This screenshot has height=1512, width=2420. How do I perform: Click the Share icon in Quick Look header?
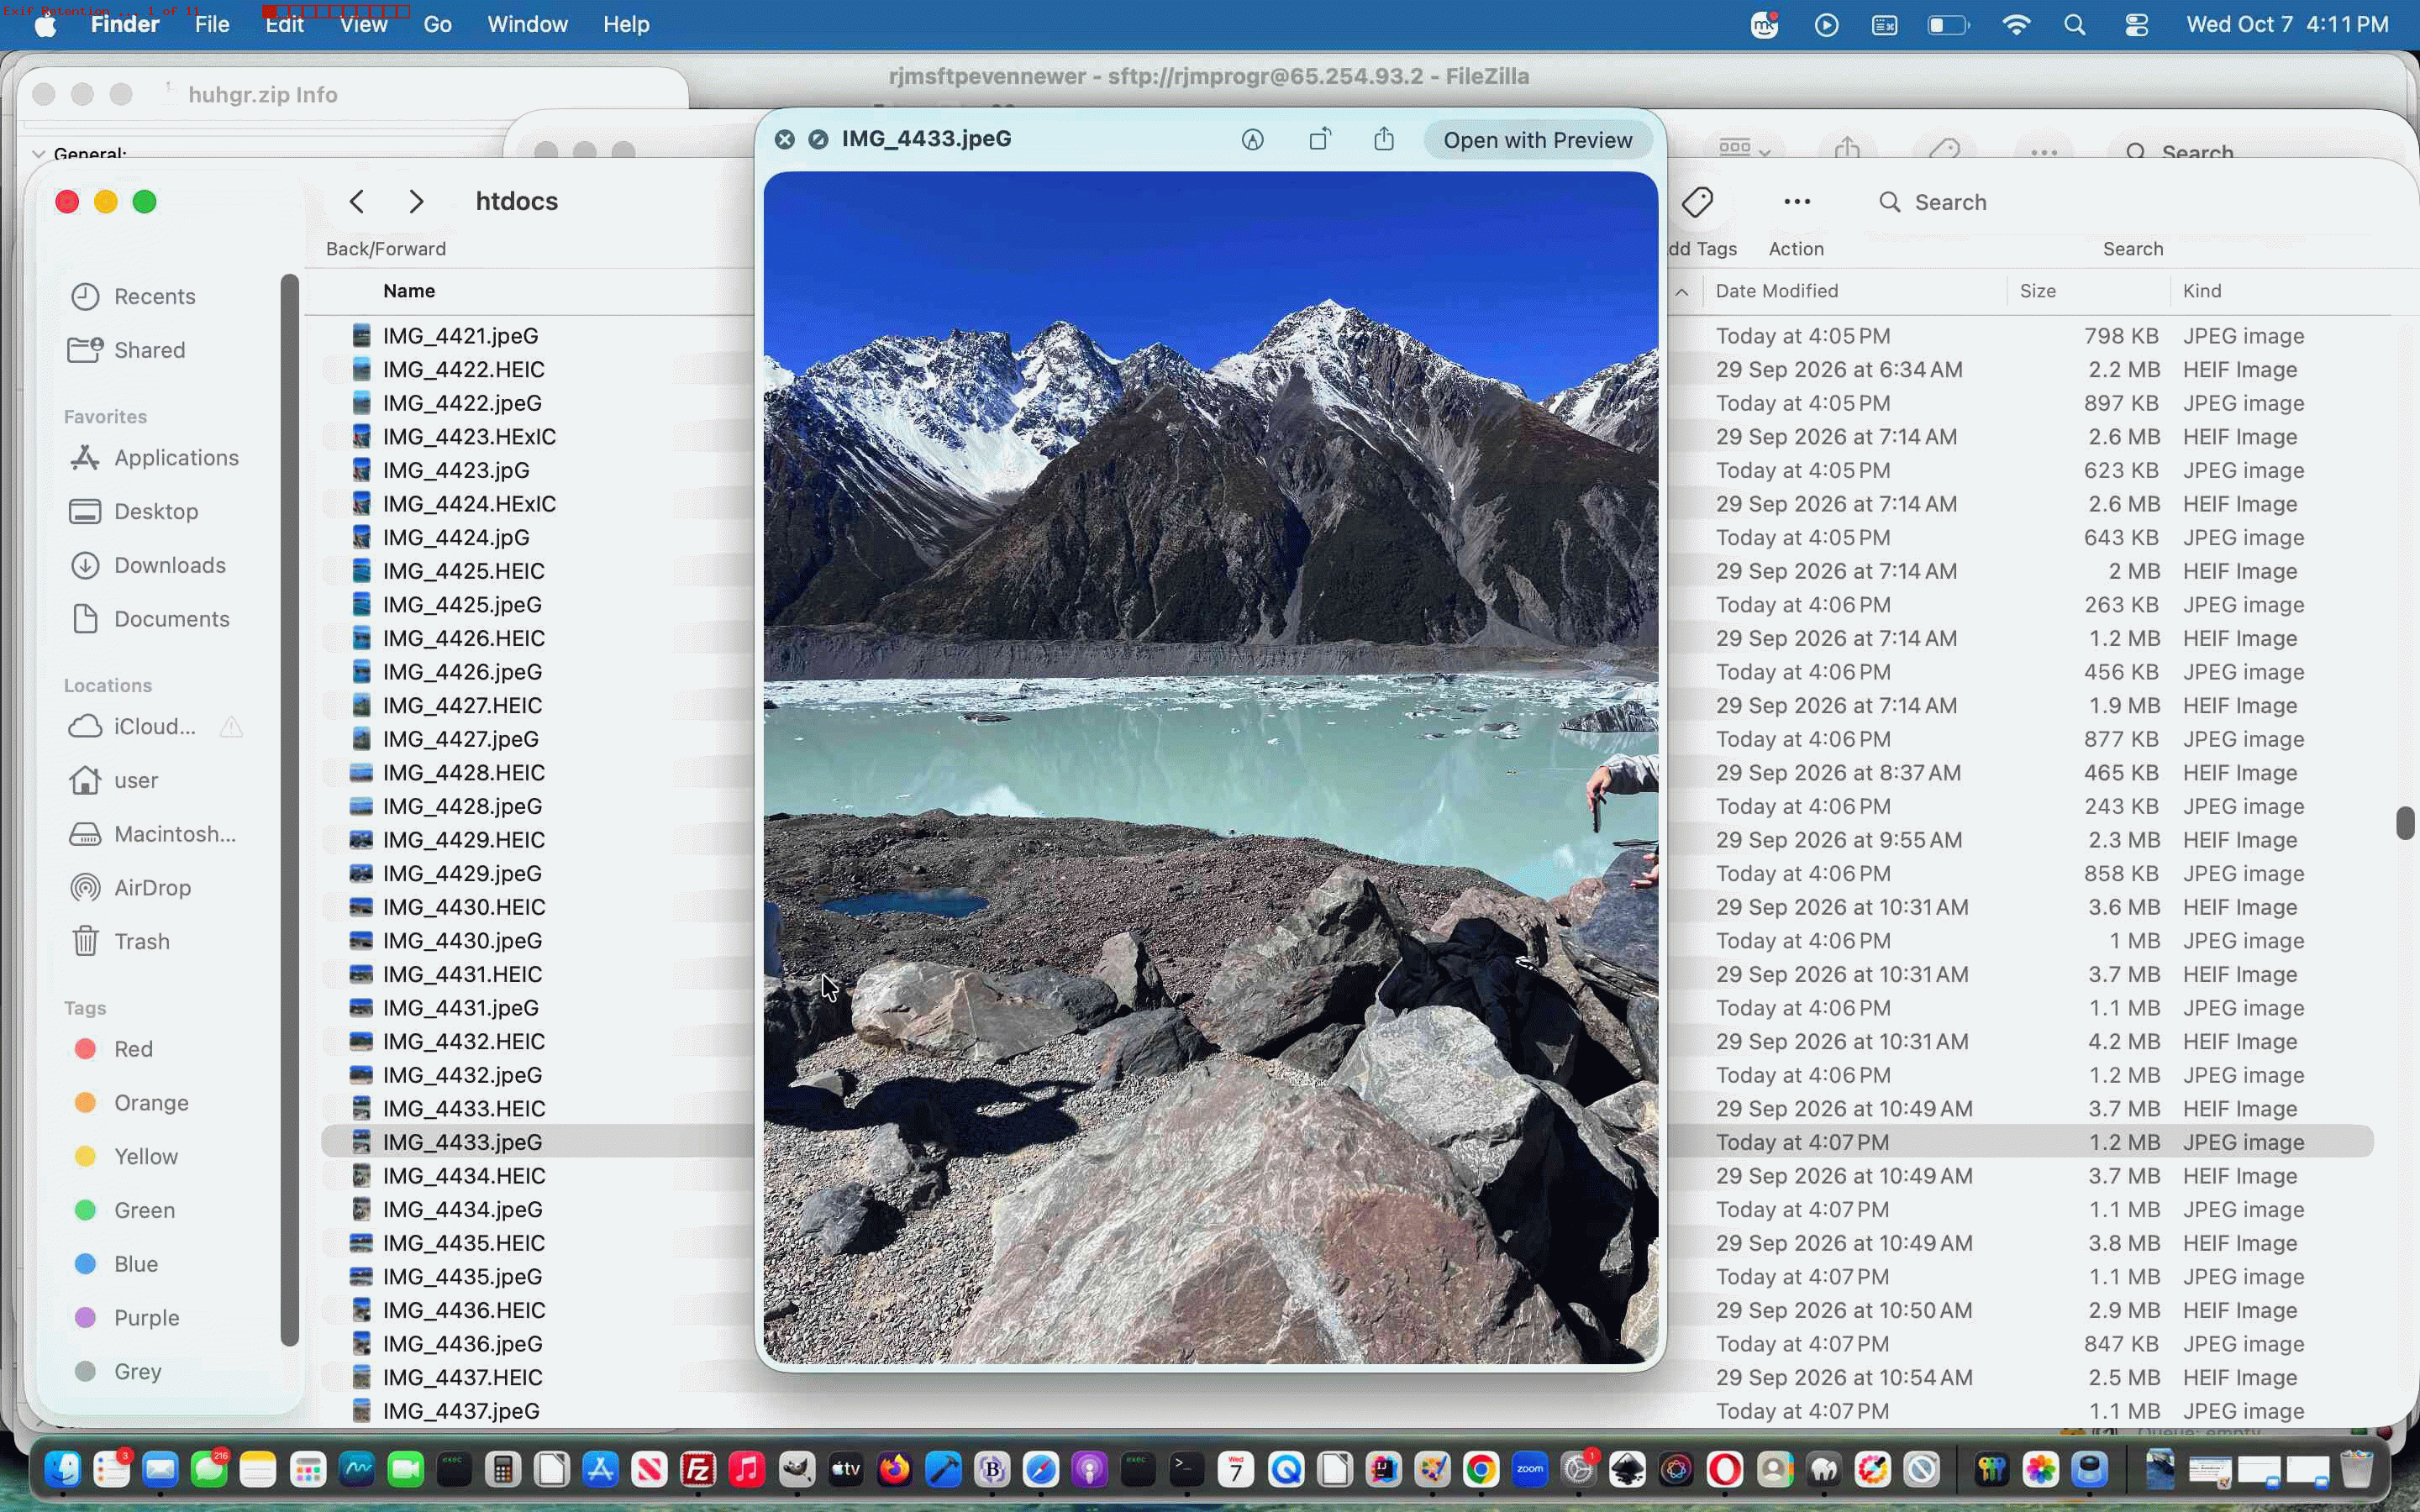1384,139
